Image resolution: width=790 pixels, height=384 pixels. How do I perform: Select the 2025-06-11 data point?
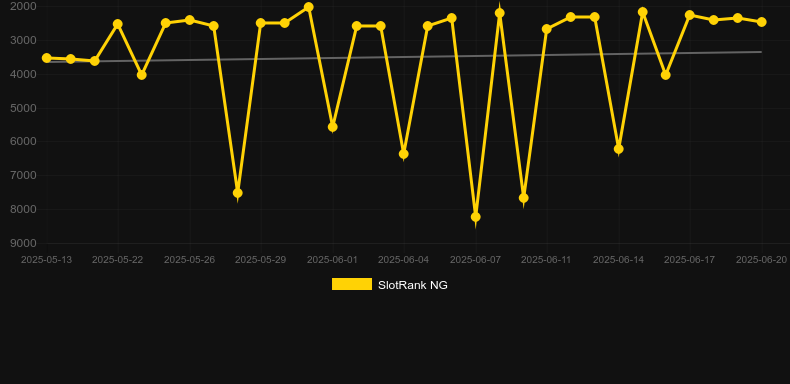pos(547,29)
